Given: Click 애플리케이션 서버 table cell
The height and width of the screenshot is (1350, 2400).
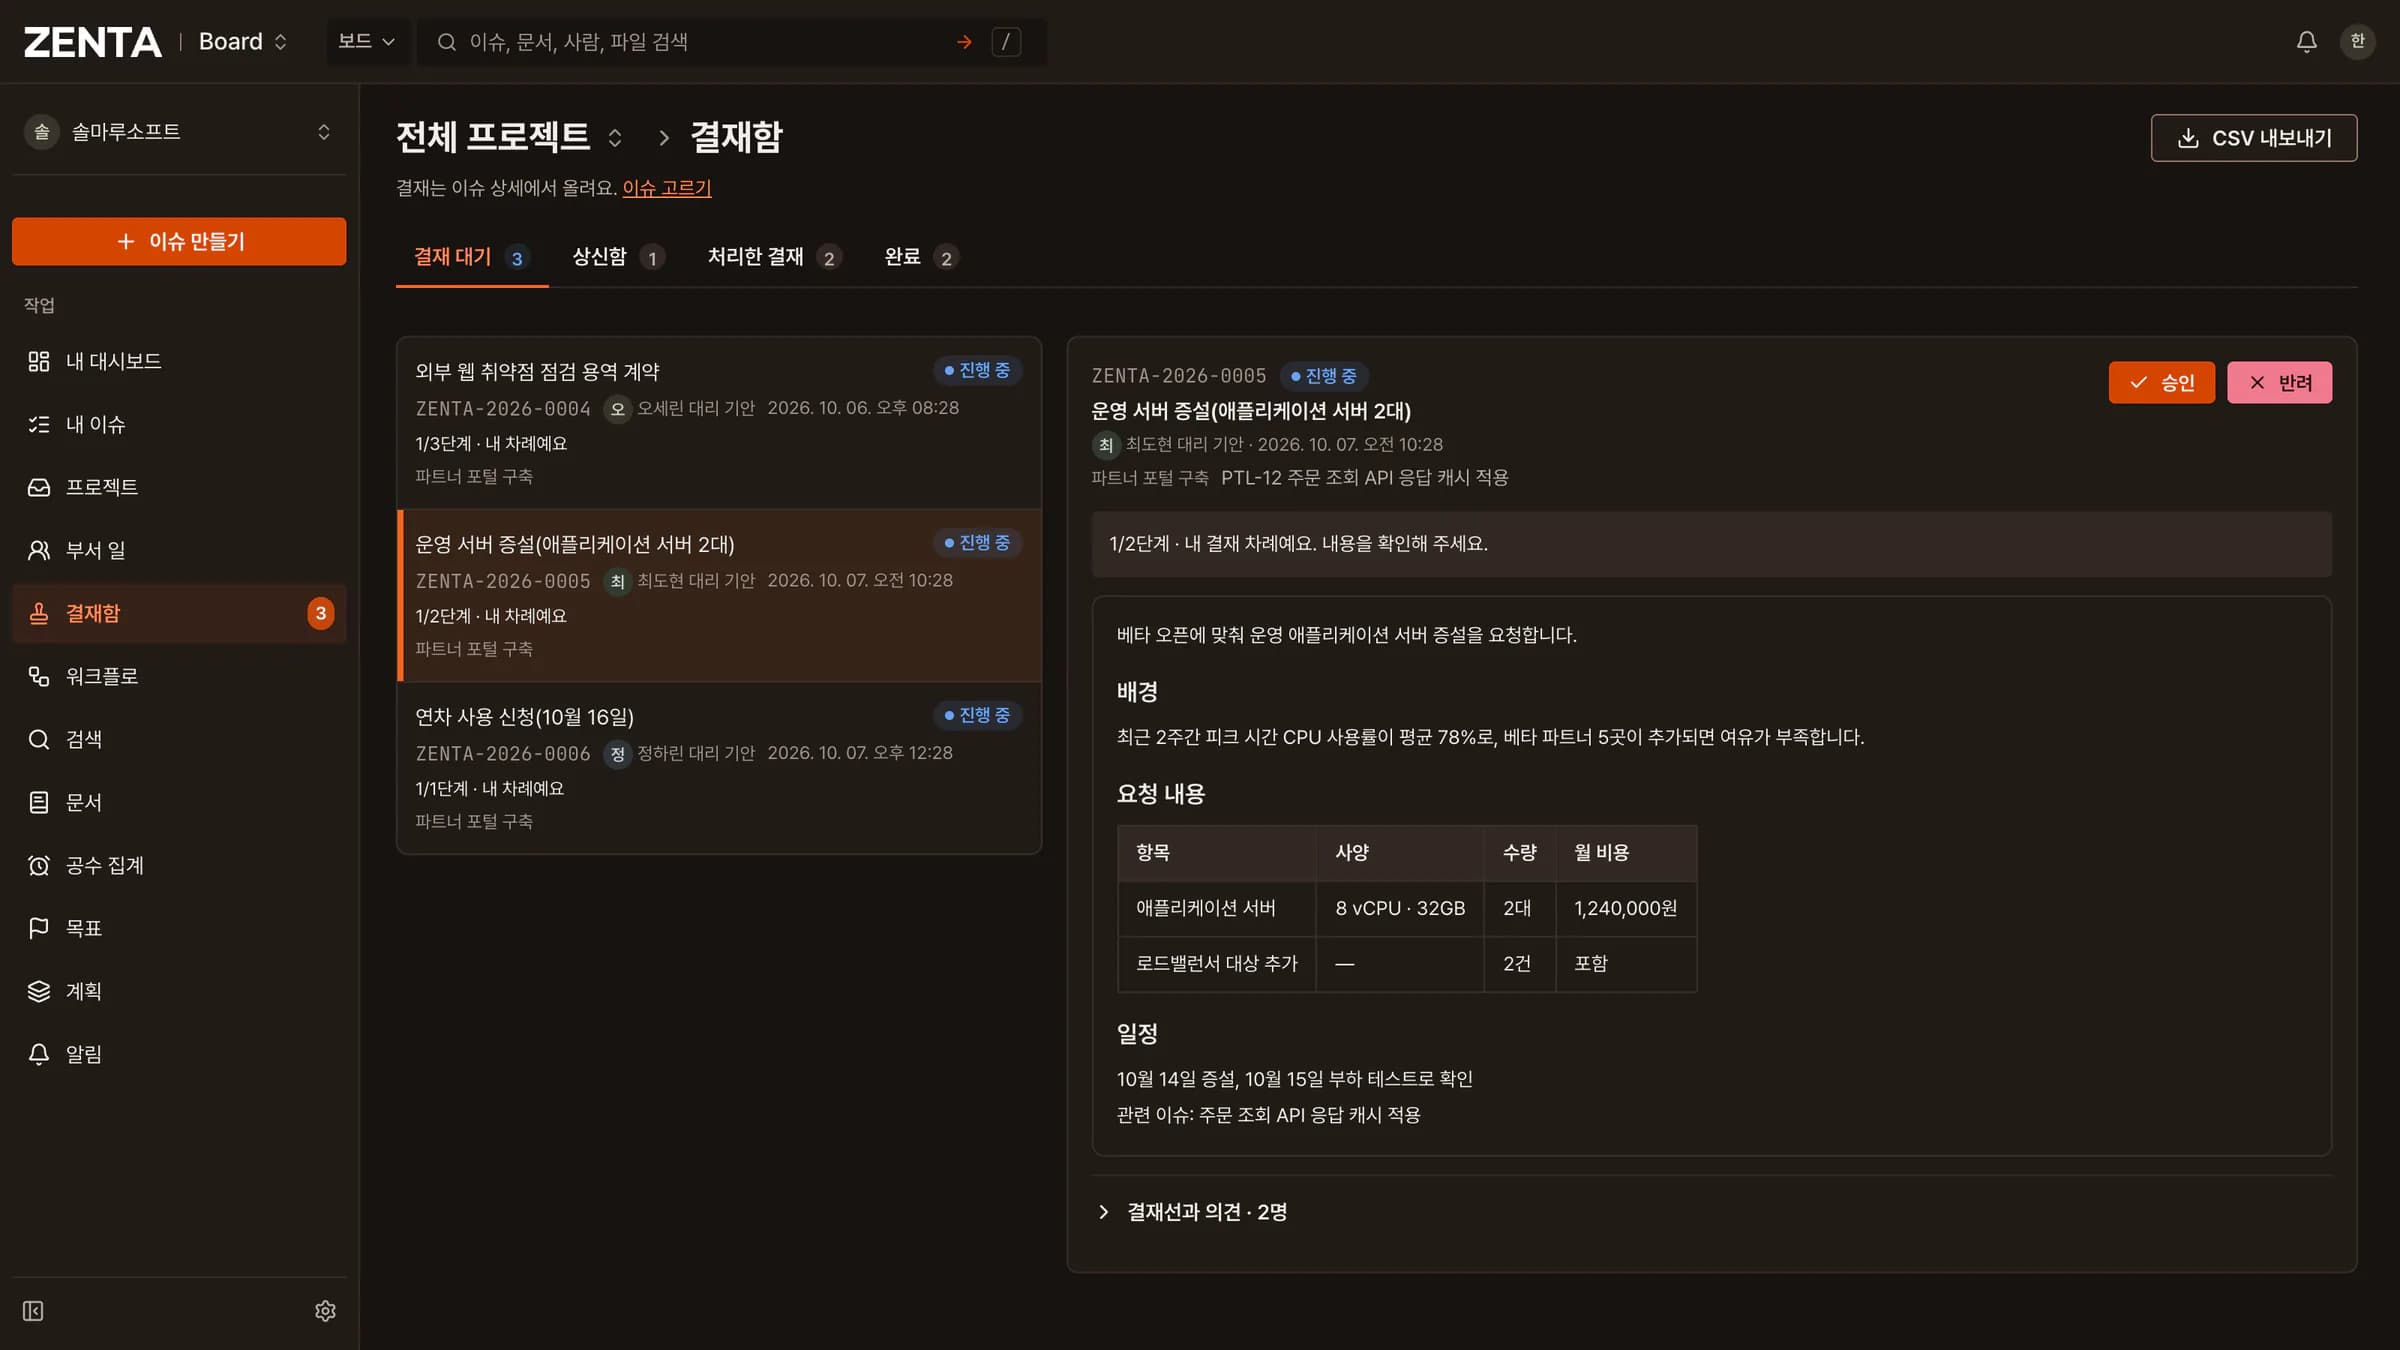Looking at the screenshot, I should click(1217, 908).
